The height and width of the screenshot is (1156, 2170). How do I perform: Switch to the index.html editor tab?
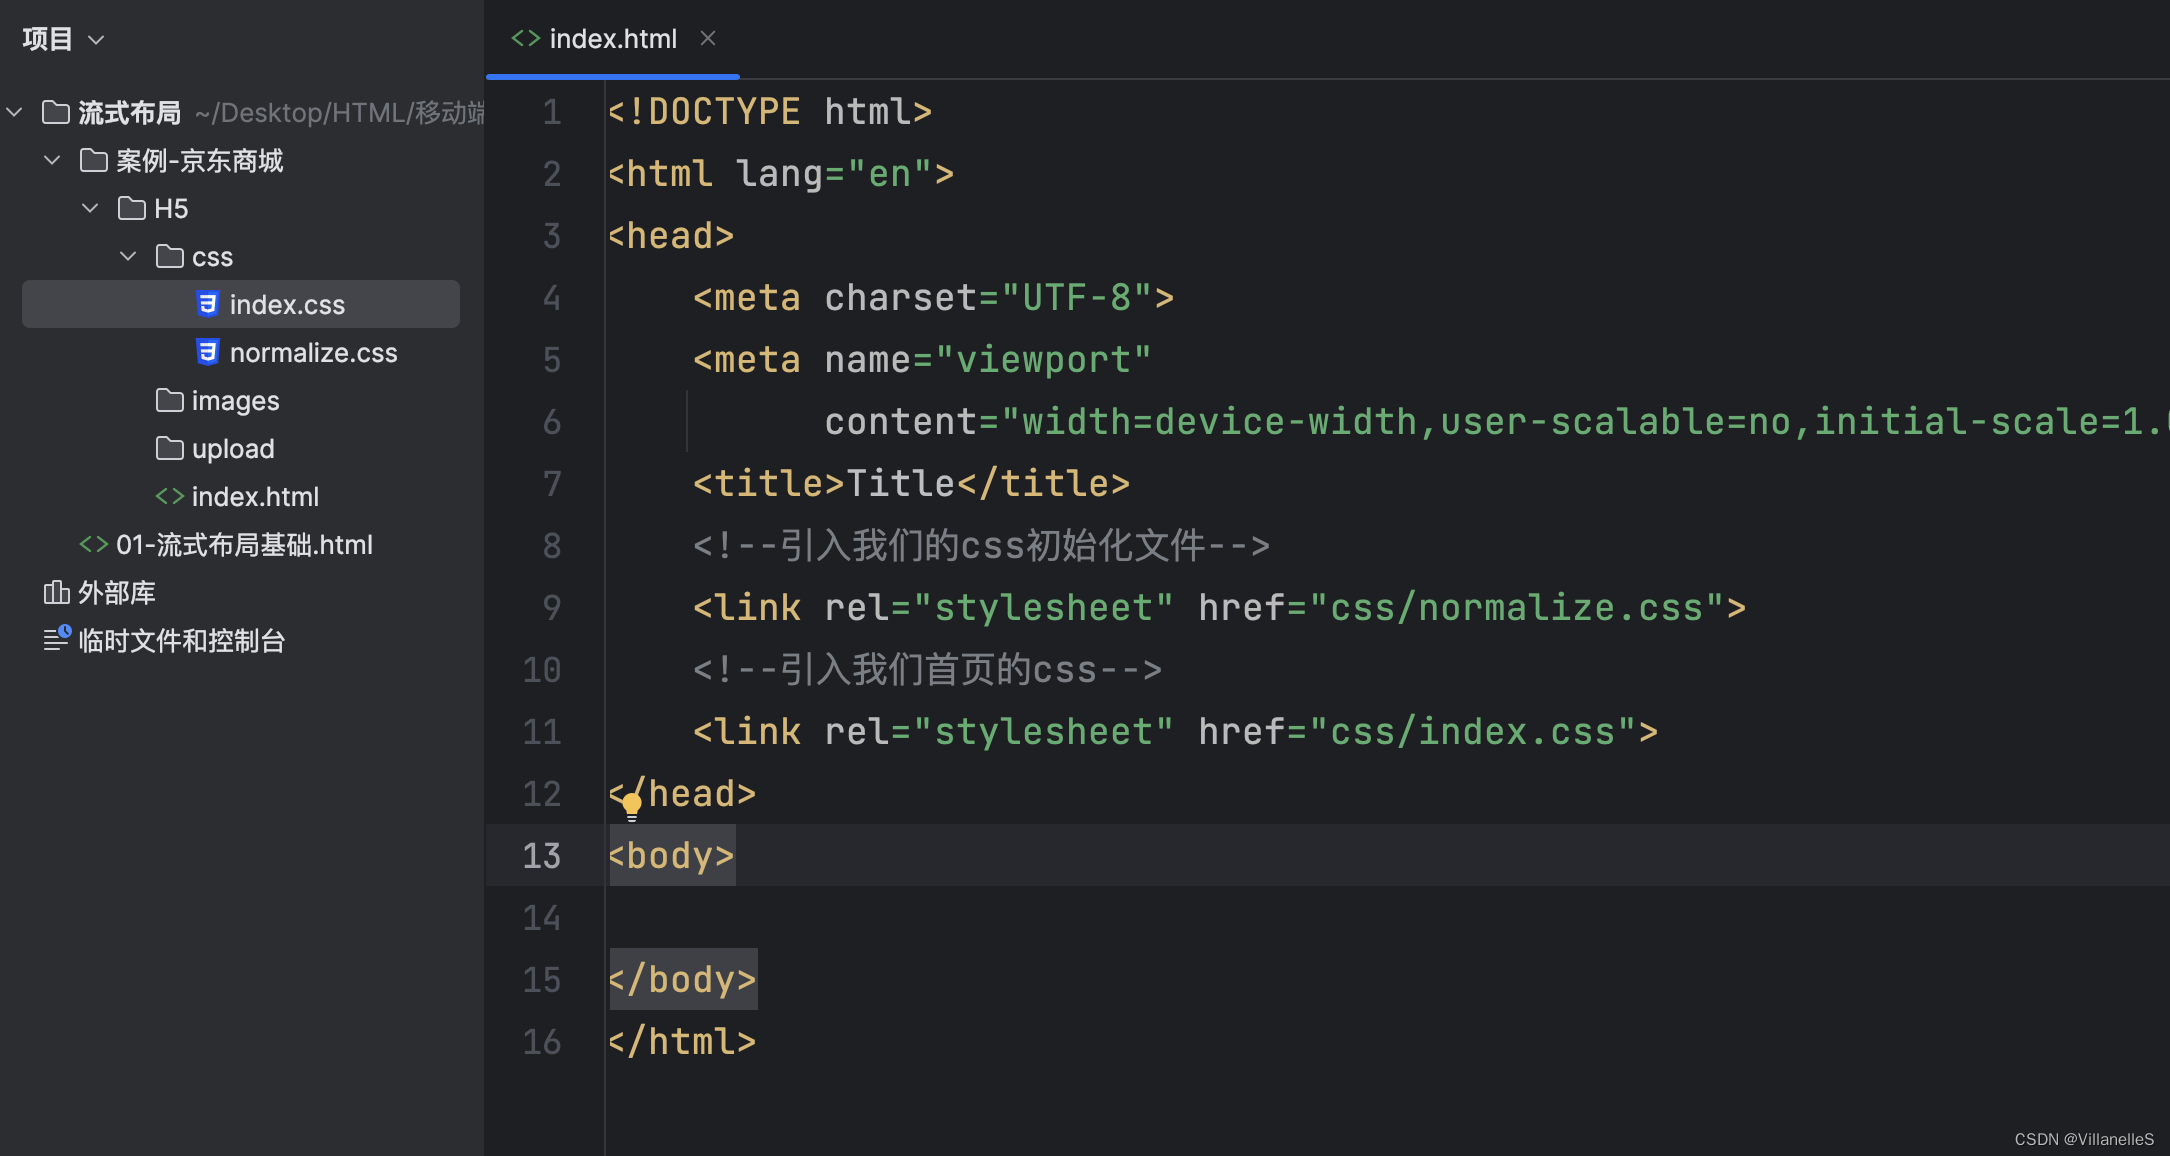pyautogui.click(x=613, y=38)
